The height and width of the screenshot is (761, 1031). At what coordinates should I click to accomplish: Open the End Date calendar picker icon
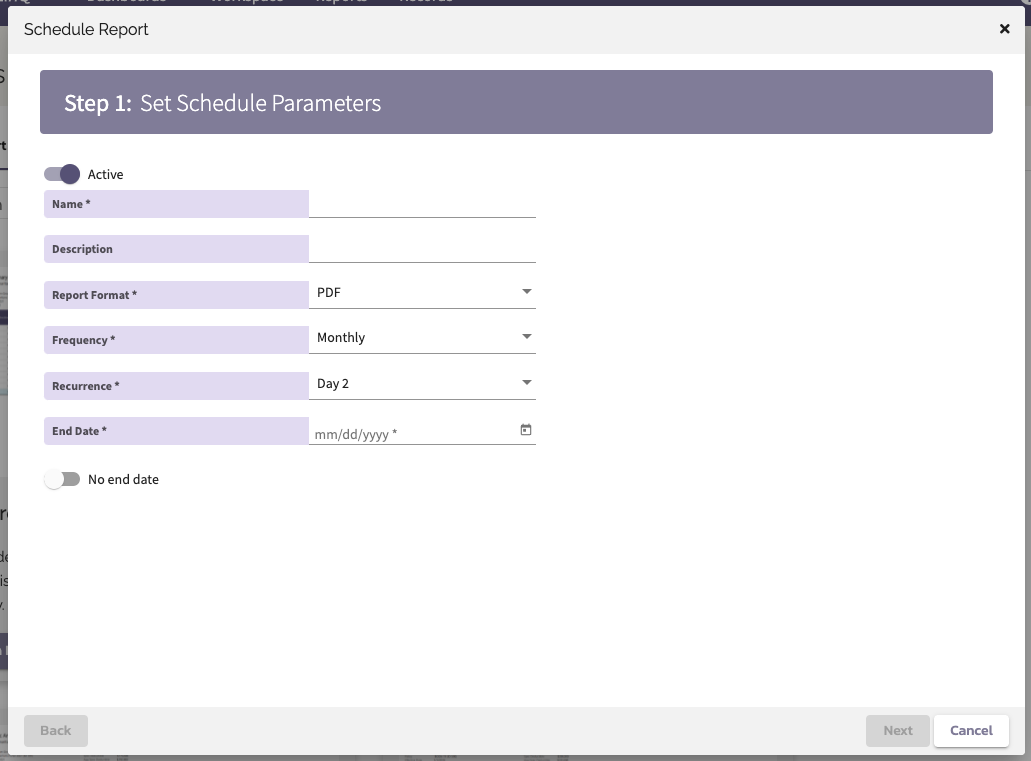(525, 429)
